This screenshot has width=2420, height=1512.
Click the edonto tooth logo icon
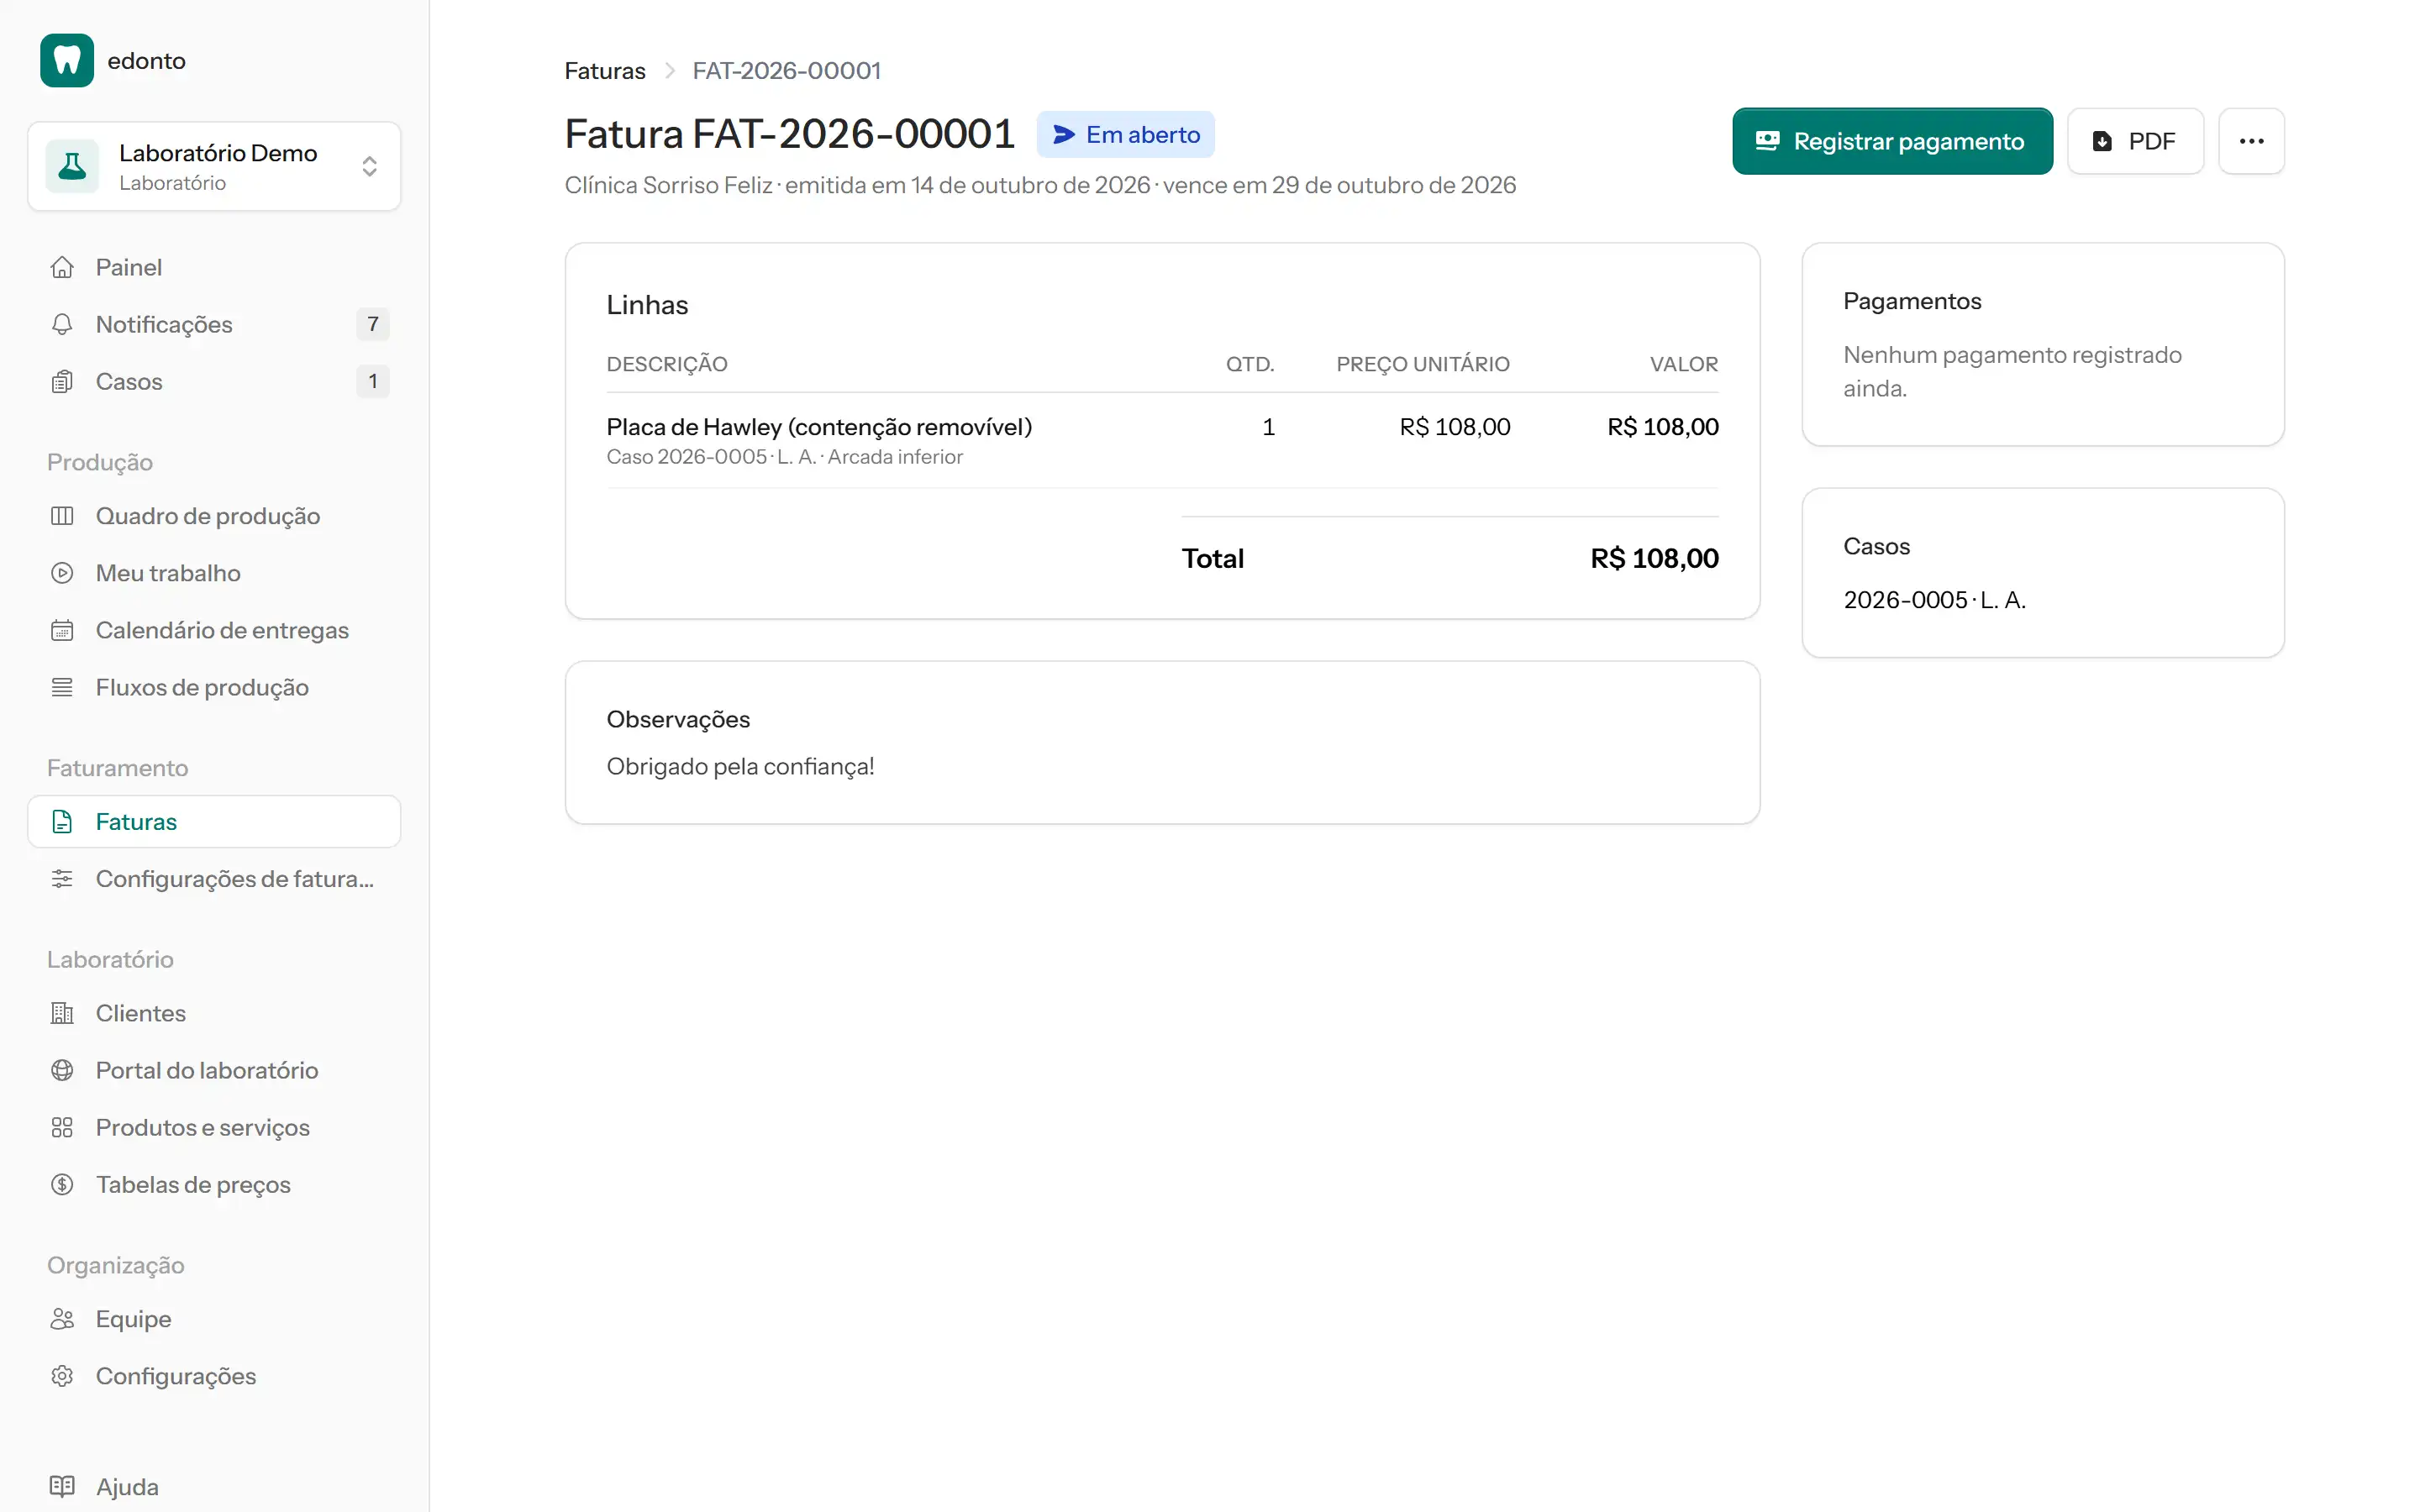(67, 61)
